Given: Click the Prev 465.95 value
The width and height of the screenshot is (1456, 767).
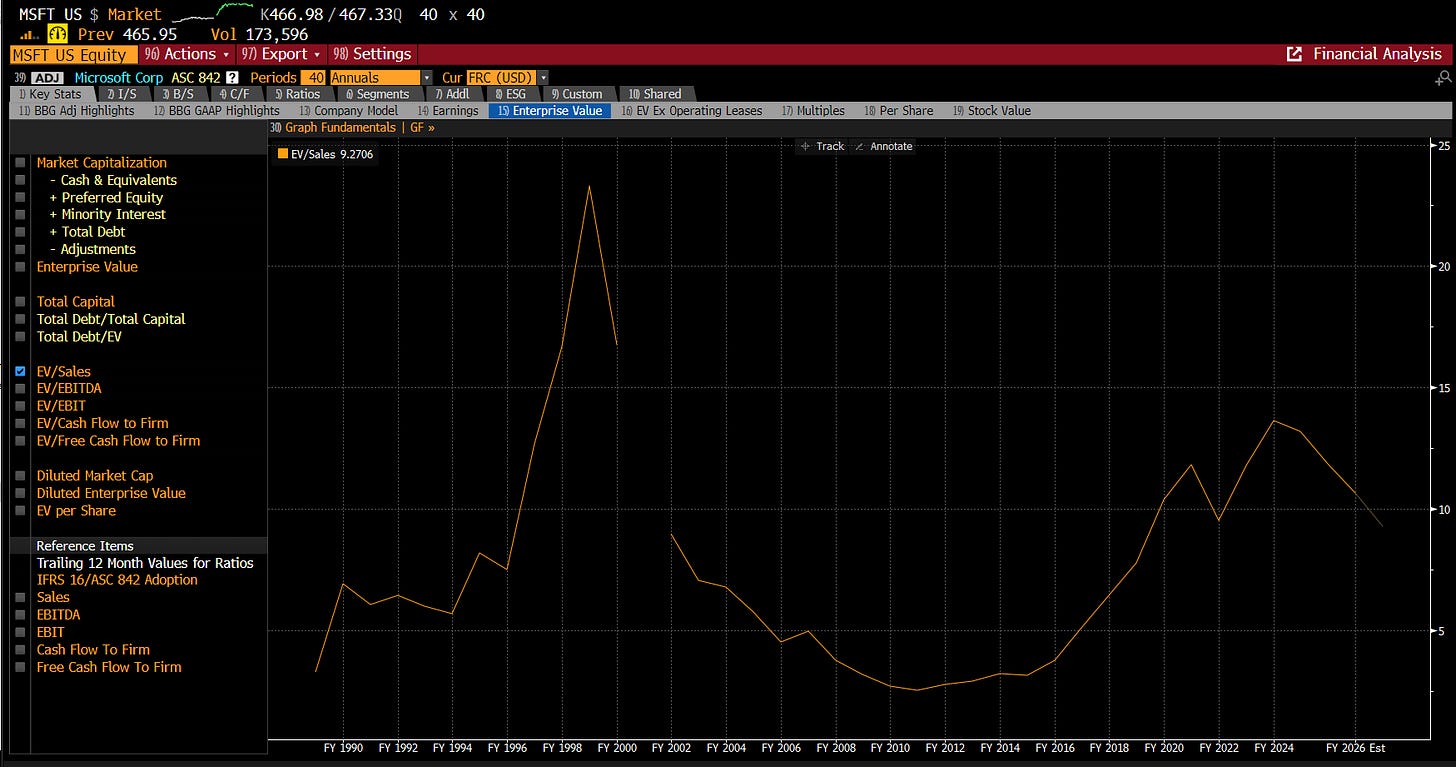Looking at the screenshot, I should pos(127,34).
